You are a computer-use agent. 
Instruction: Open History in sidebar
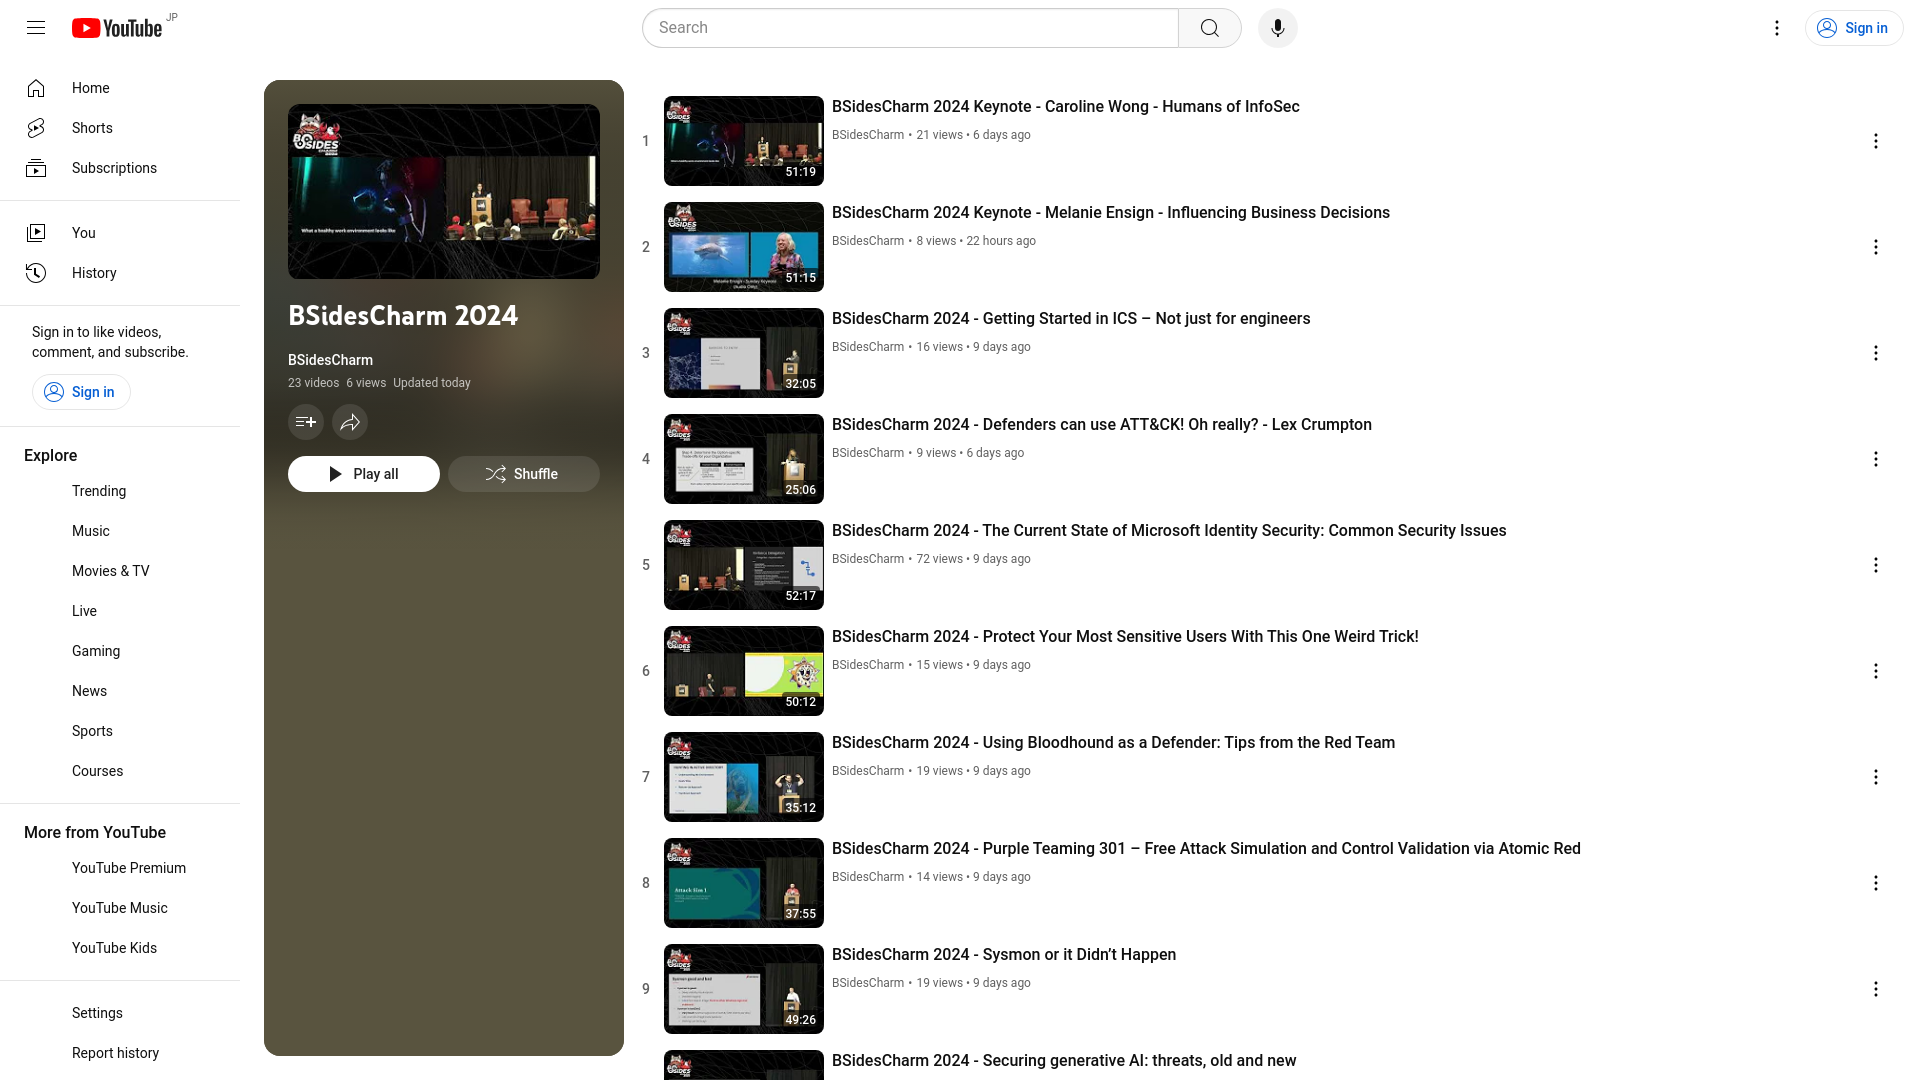[120, 273]
